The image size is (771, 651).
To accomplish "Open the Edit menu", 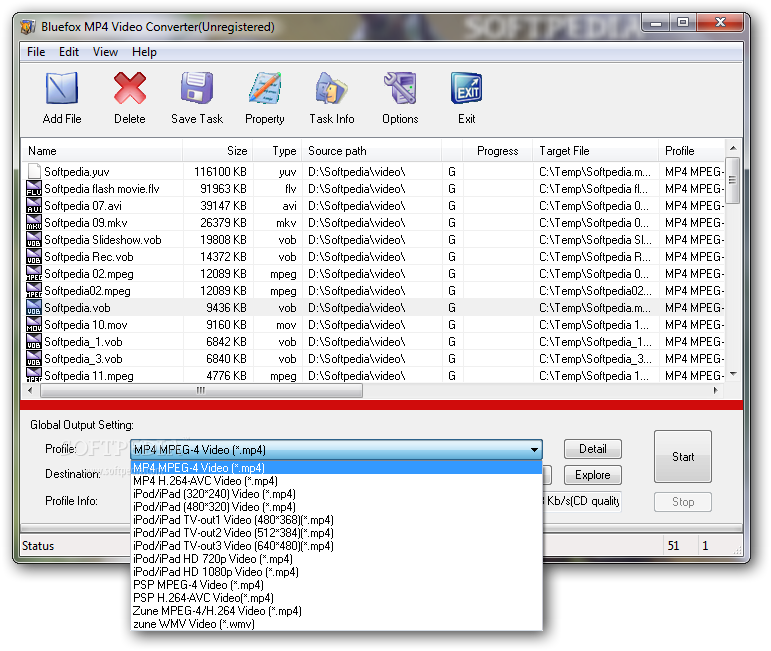I will [69, 52].
